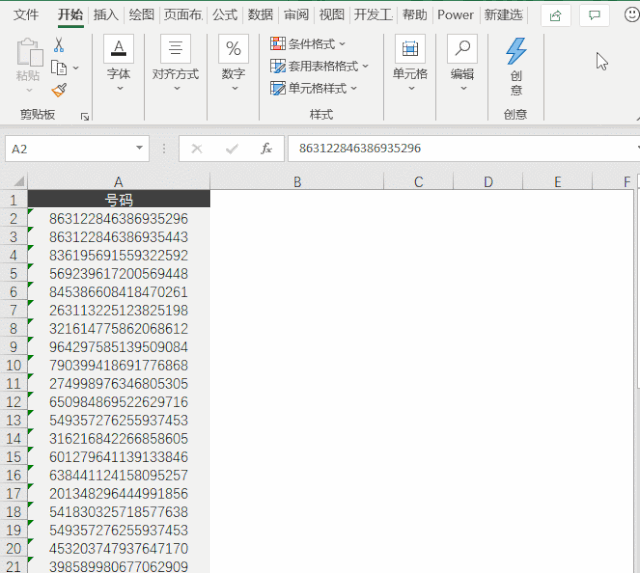This screenshot has width=640, height=573.
Task: Open the 单元格 cells group icon
Action: pos(410,49)
